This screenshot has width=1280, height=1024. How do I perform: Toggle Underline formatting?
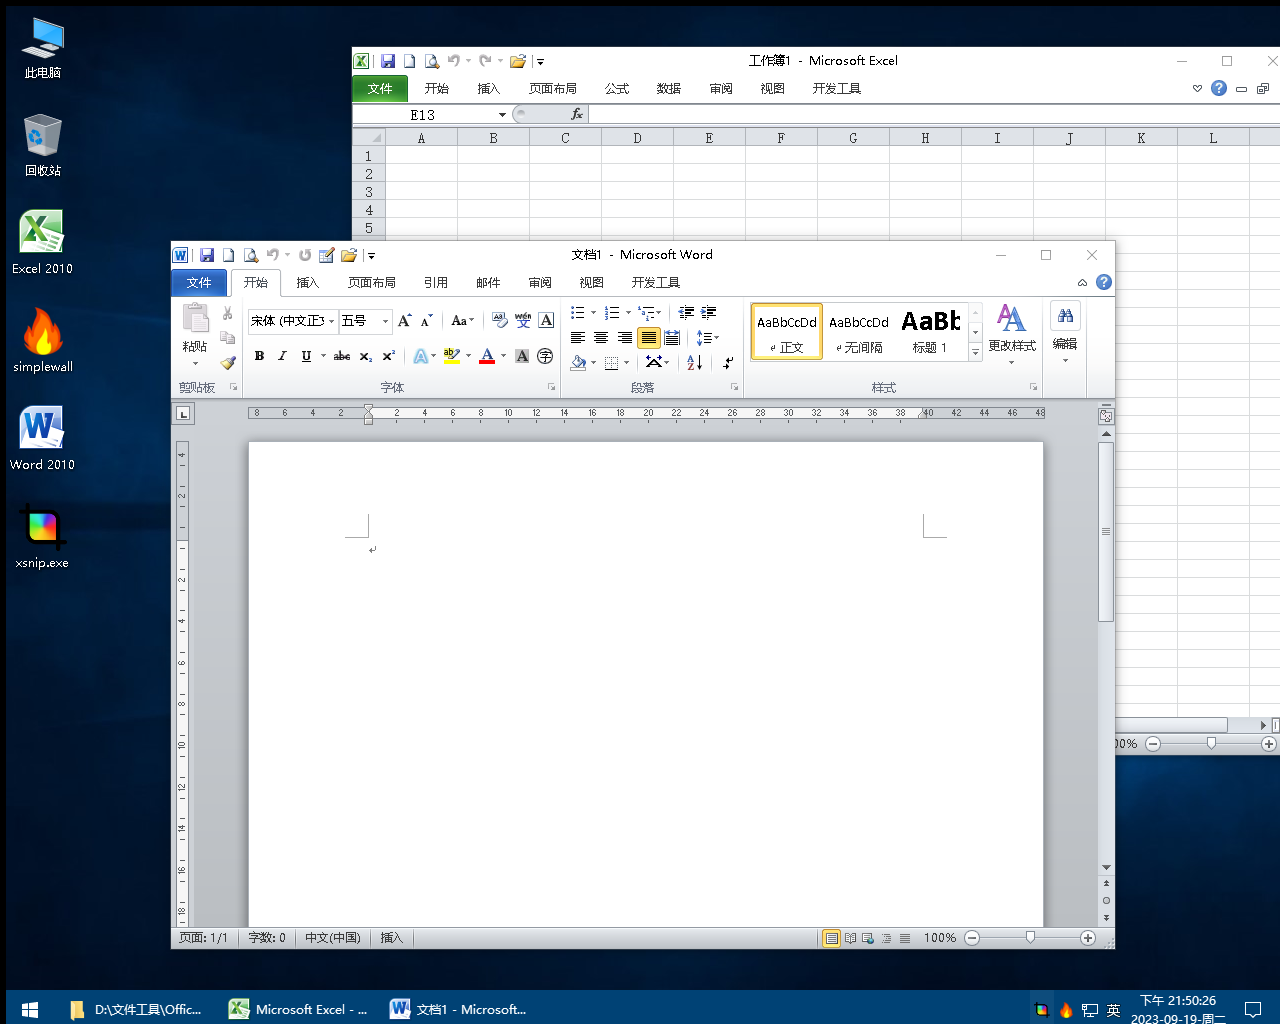tap(306, 356)
